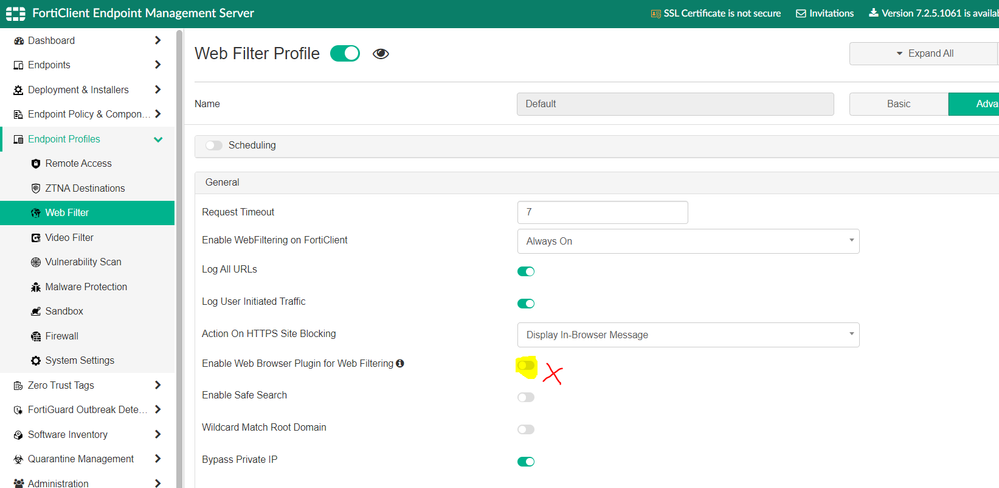The width and height of the screenshot is (999, 488).
Task: Click the version download arrow icon
Action: [x=873, y=13]
